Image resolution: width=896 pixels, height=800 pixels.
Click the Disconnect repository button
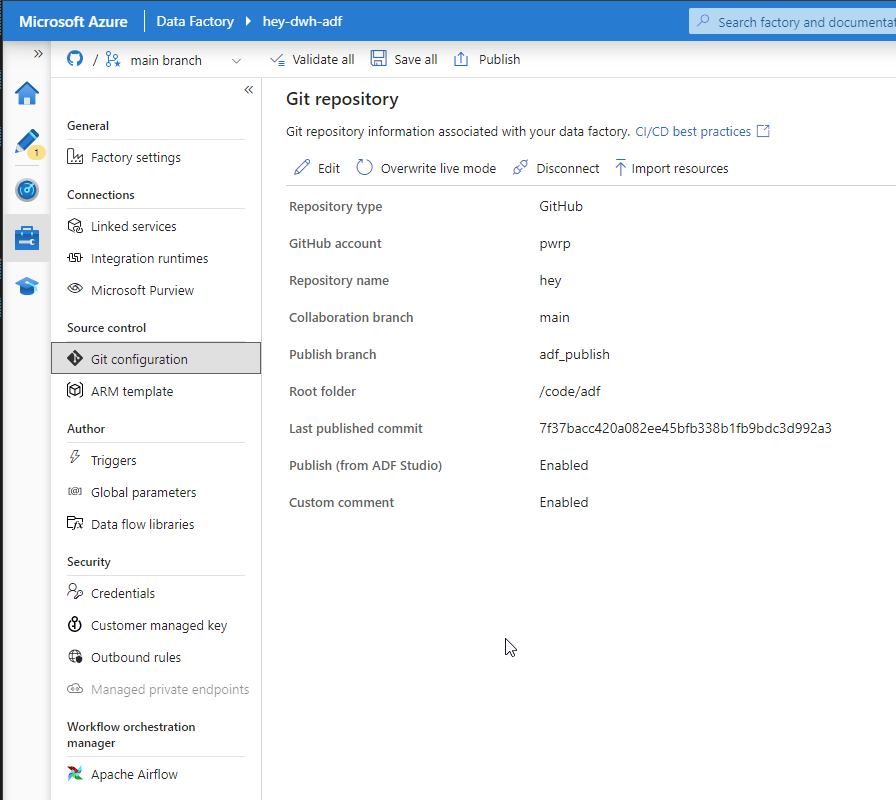point(556,168)
